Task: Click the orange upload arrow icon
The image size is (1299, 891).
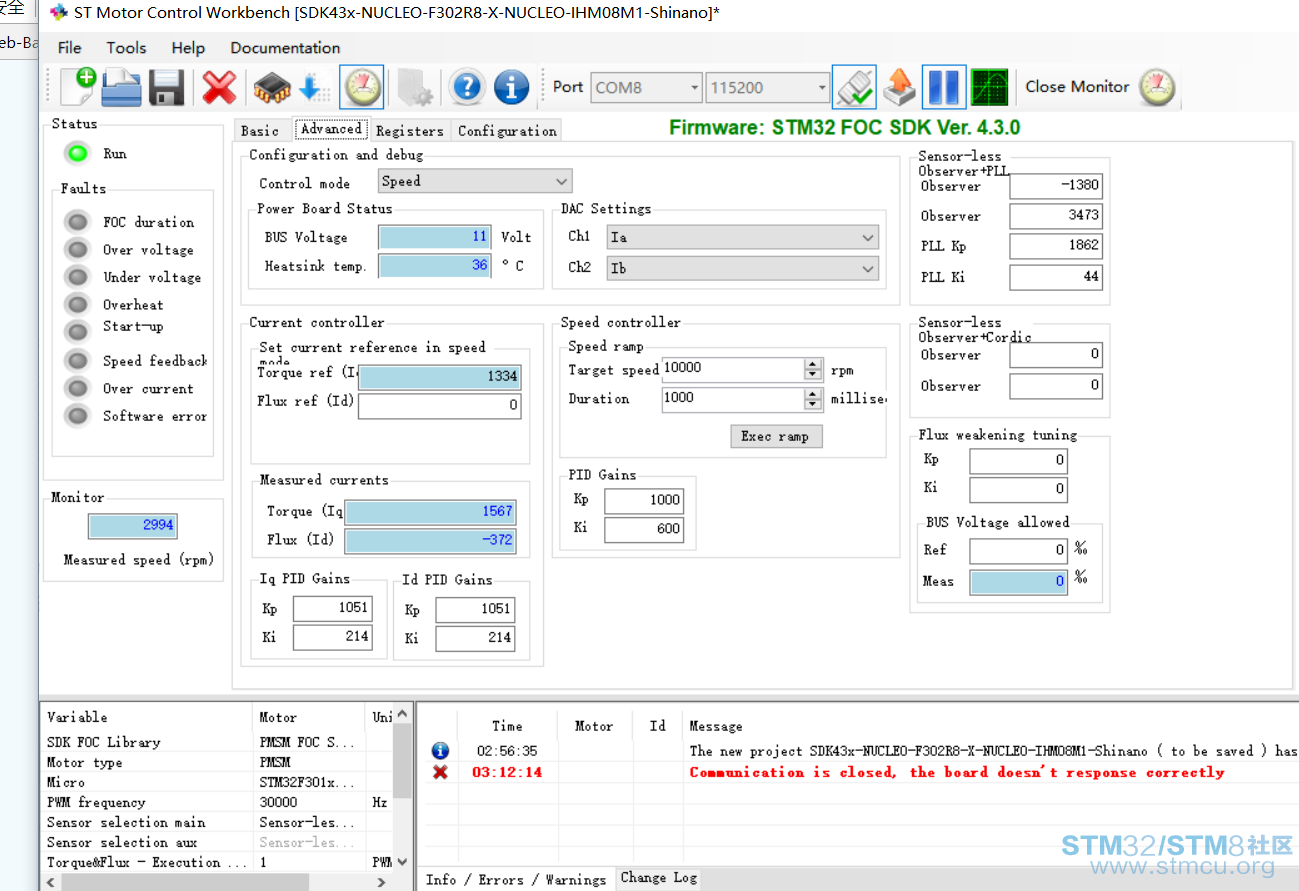Action: coord(899,87)
